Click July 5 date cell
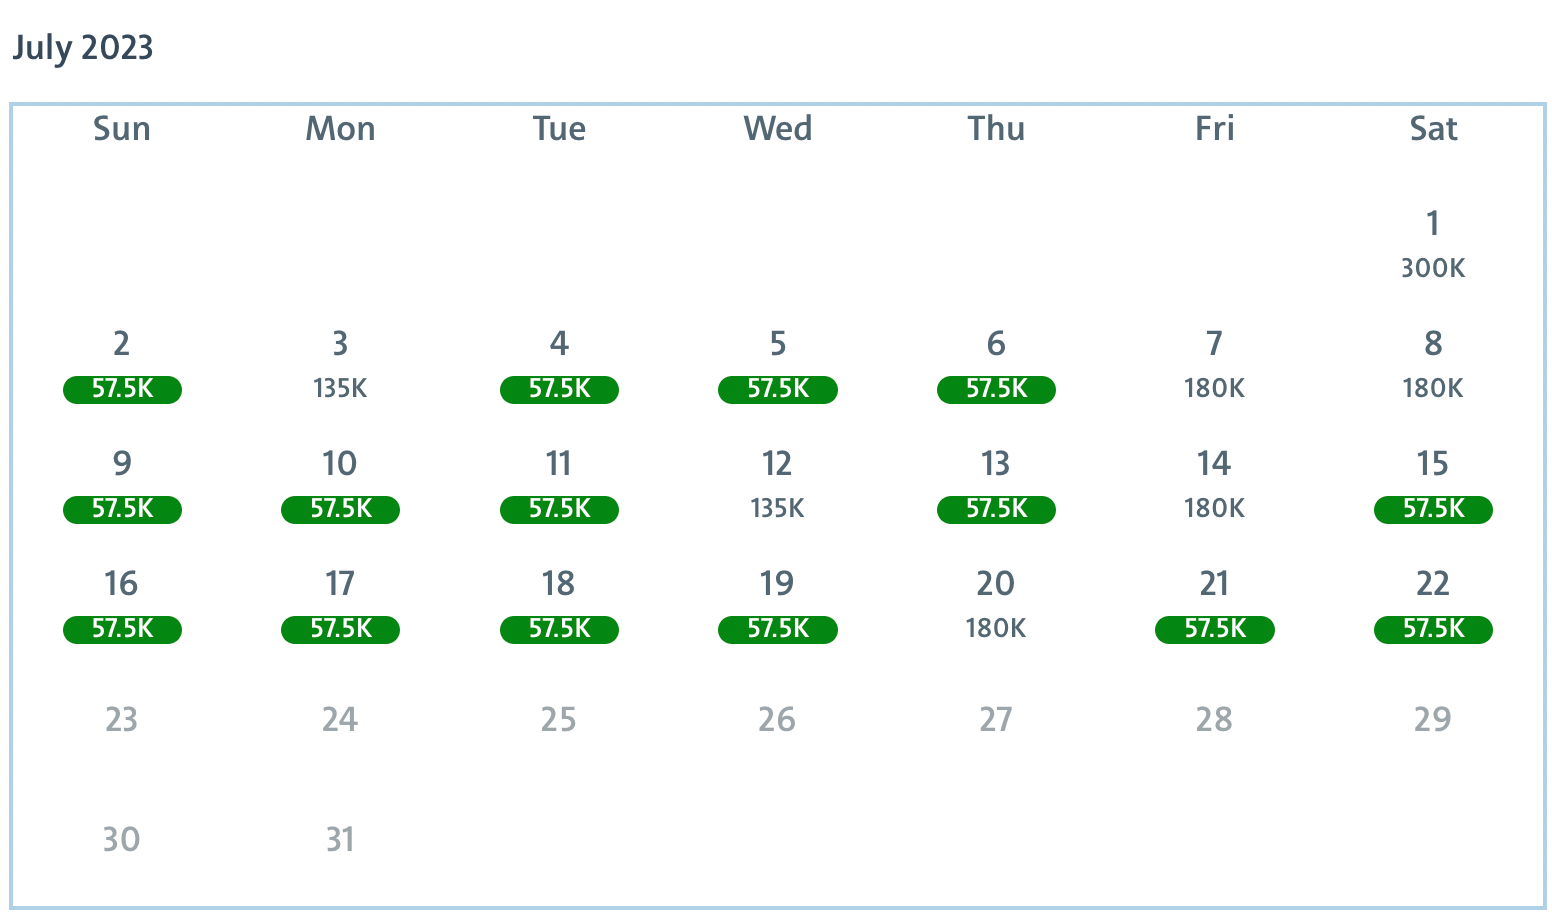This screenshot has height=916, width=1552. [x=777, y=366]
